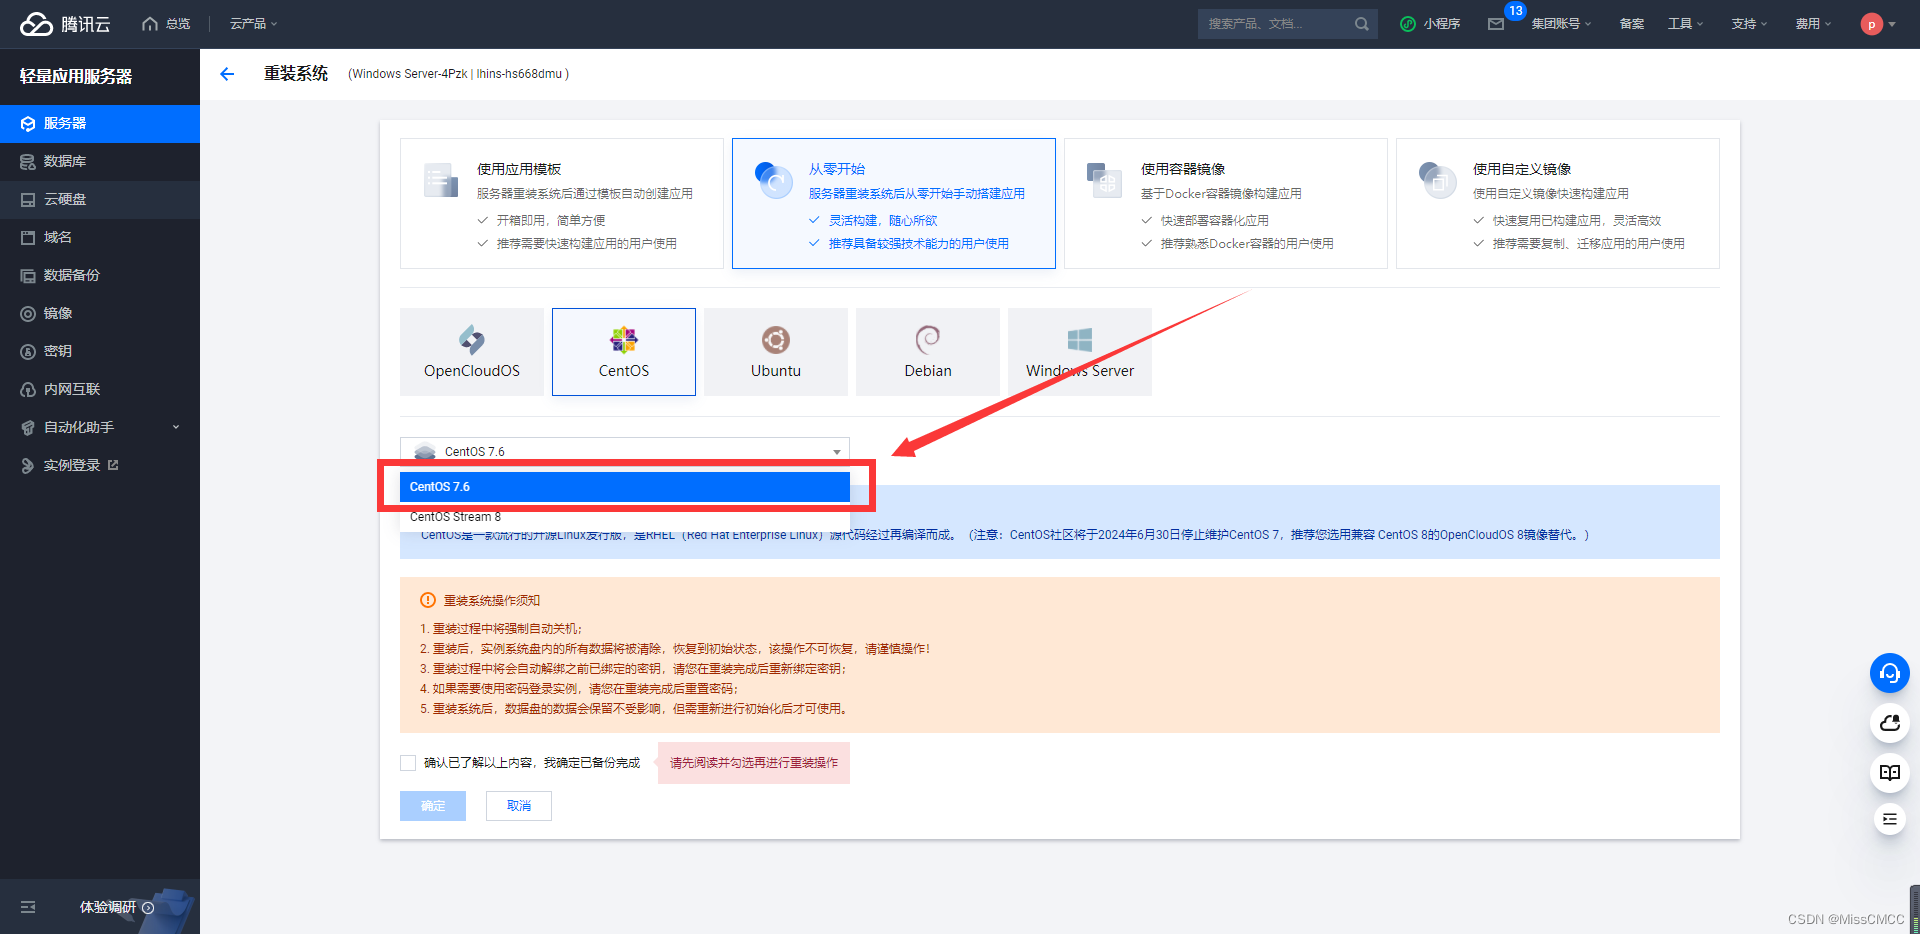Viewport: 1920px width, 934px height.
Task: Open 镜像 in the sidebar
Action: coord(100,314)
